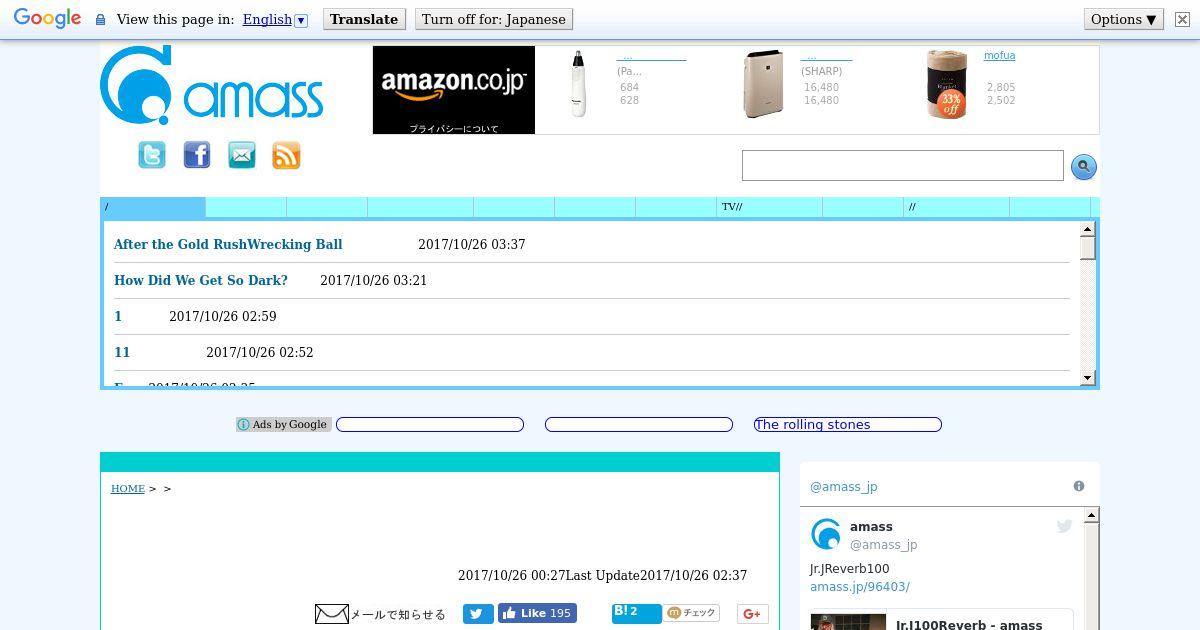Click the mail notify envelope icon
Screen dimensions: 1200x630
point(331,614)
